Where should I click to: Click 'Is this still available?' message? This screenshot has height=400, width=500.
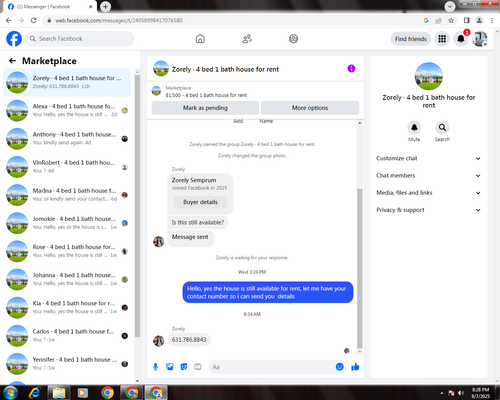click(198, 222)
